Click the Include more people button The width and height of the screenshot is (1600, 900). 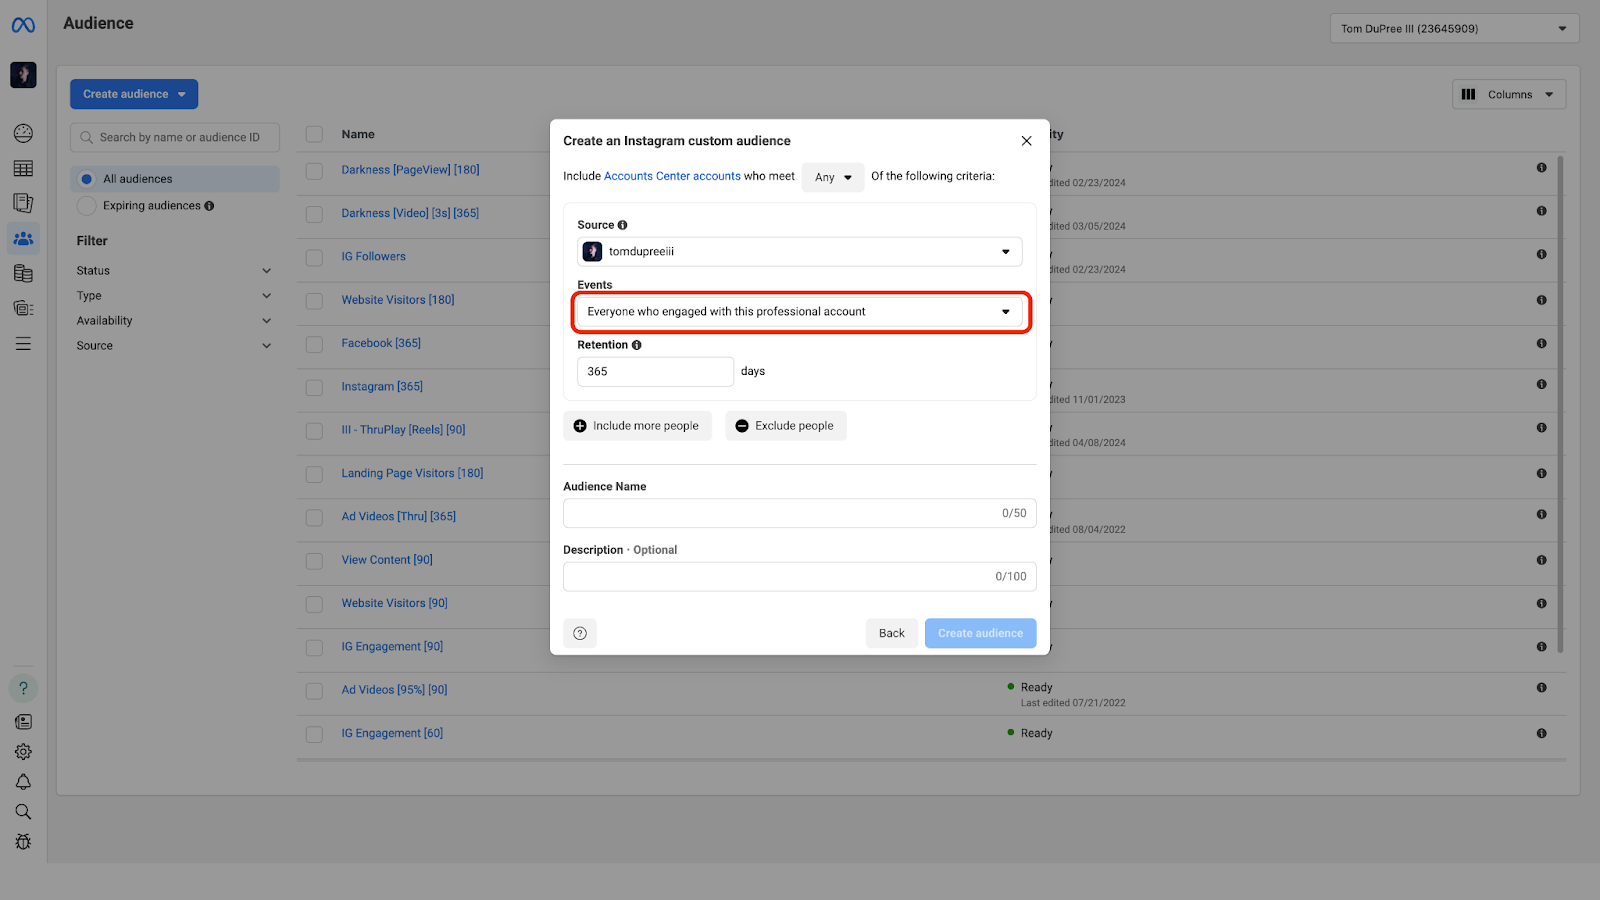coord(637,426)
